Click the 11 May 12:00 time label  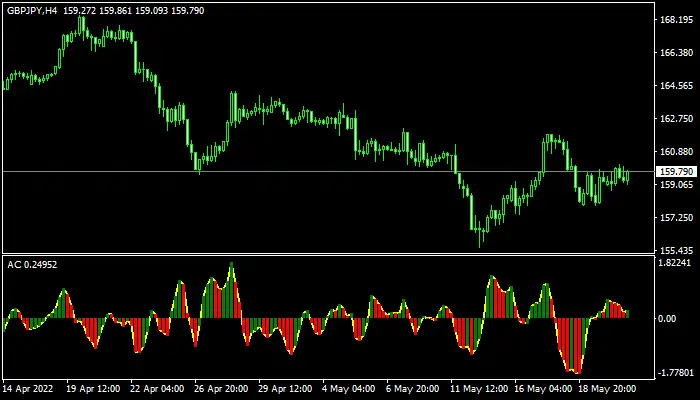click(x=479, y=388)
